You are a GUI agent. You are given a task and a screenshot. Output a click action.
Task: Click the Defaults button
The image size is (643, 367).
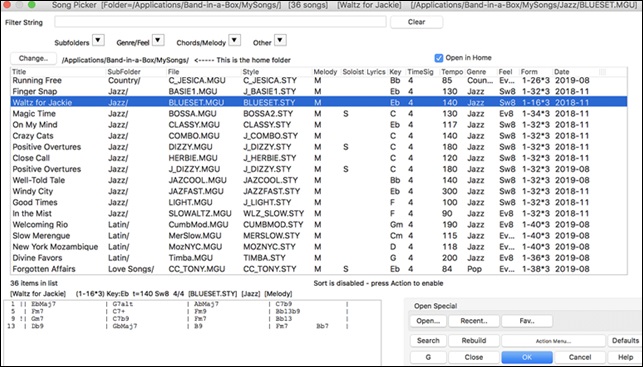[x=625, y=341]
